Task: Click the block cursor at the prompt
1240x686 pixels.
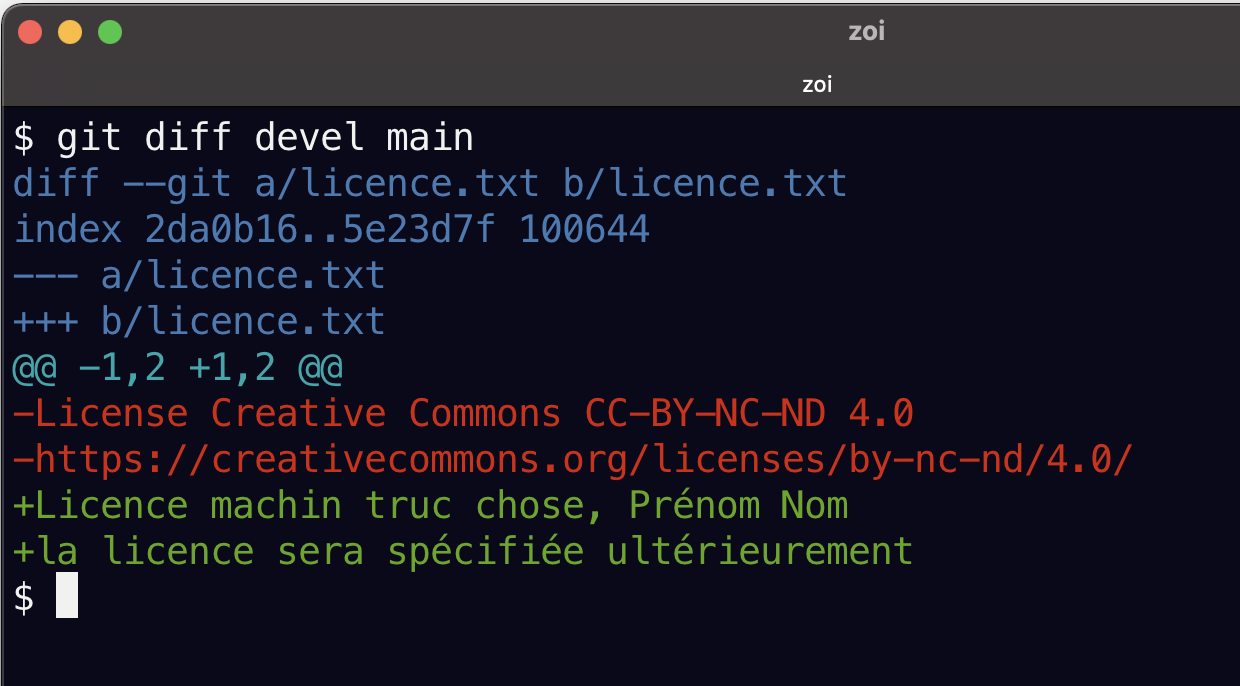Action: (x=67, y=597)
